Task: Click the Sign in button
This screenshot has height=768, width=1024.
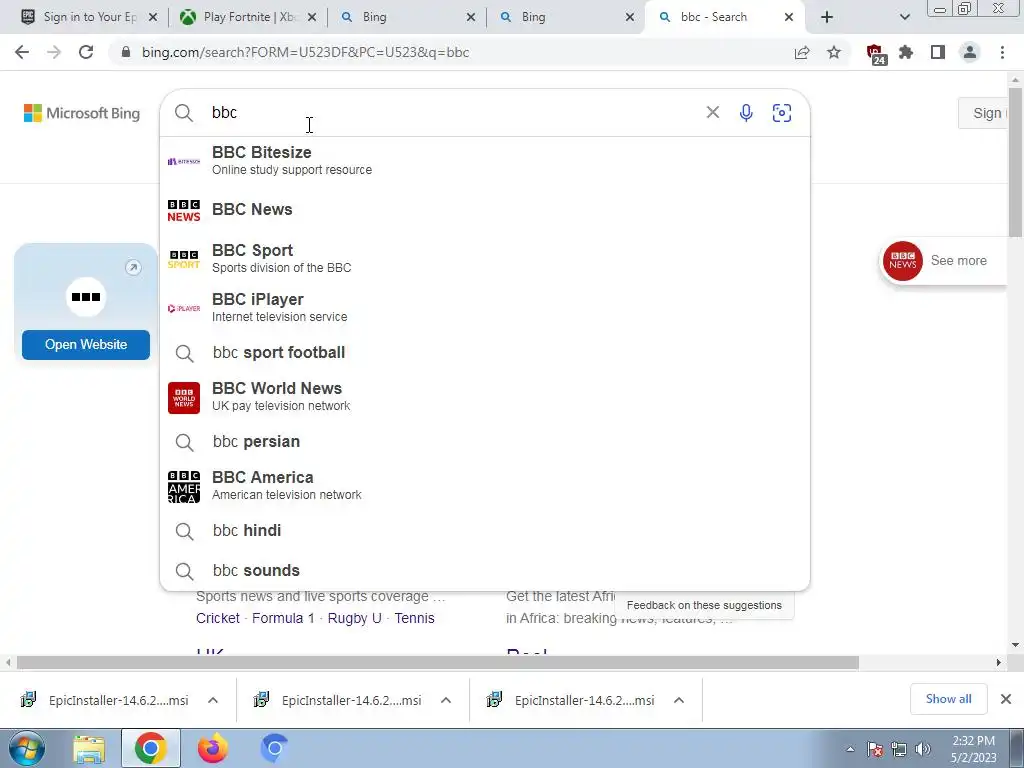Action: click(984, 113)
